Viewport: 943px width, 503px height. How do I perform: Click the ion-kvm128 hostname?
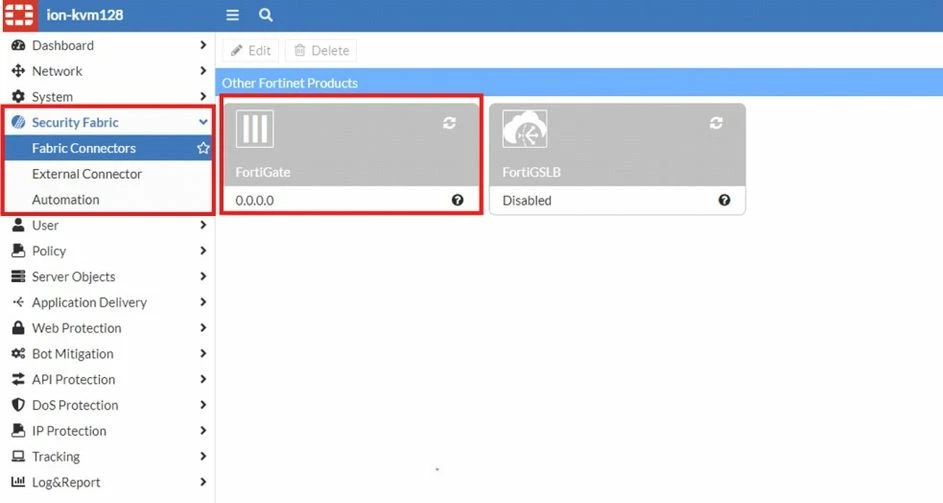pyautogui.click(x=85, y=15)
